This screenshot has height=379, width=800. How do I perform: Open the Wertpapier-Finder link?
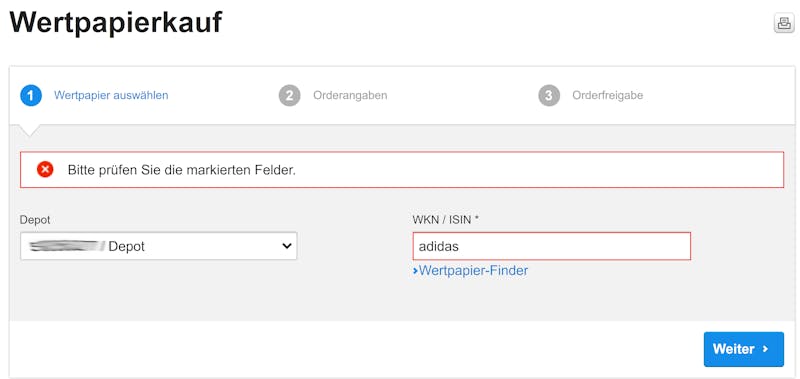click(473, 271)
